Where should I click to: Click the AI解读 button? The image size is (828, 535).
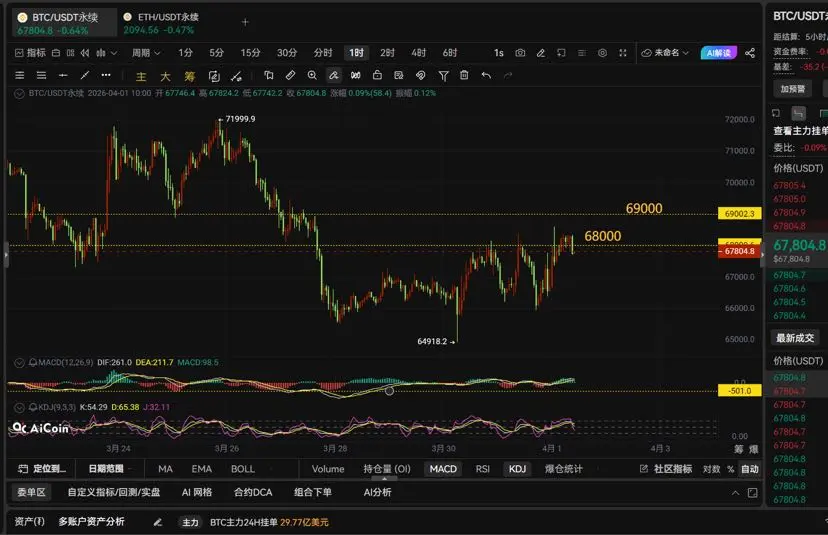pyautogui.click(x=718, y=53)
